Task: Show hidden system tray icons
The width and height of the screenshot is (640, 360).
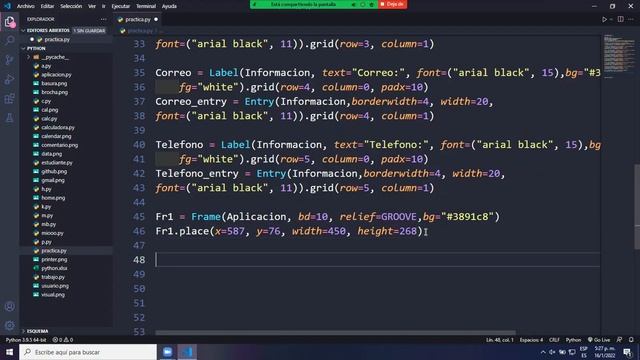Action: click(543, 352)
